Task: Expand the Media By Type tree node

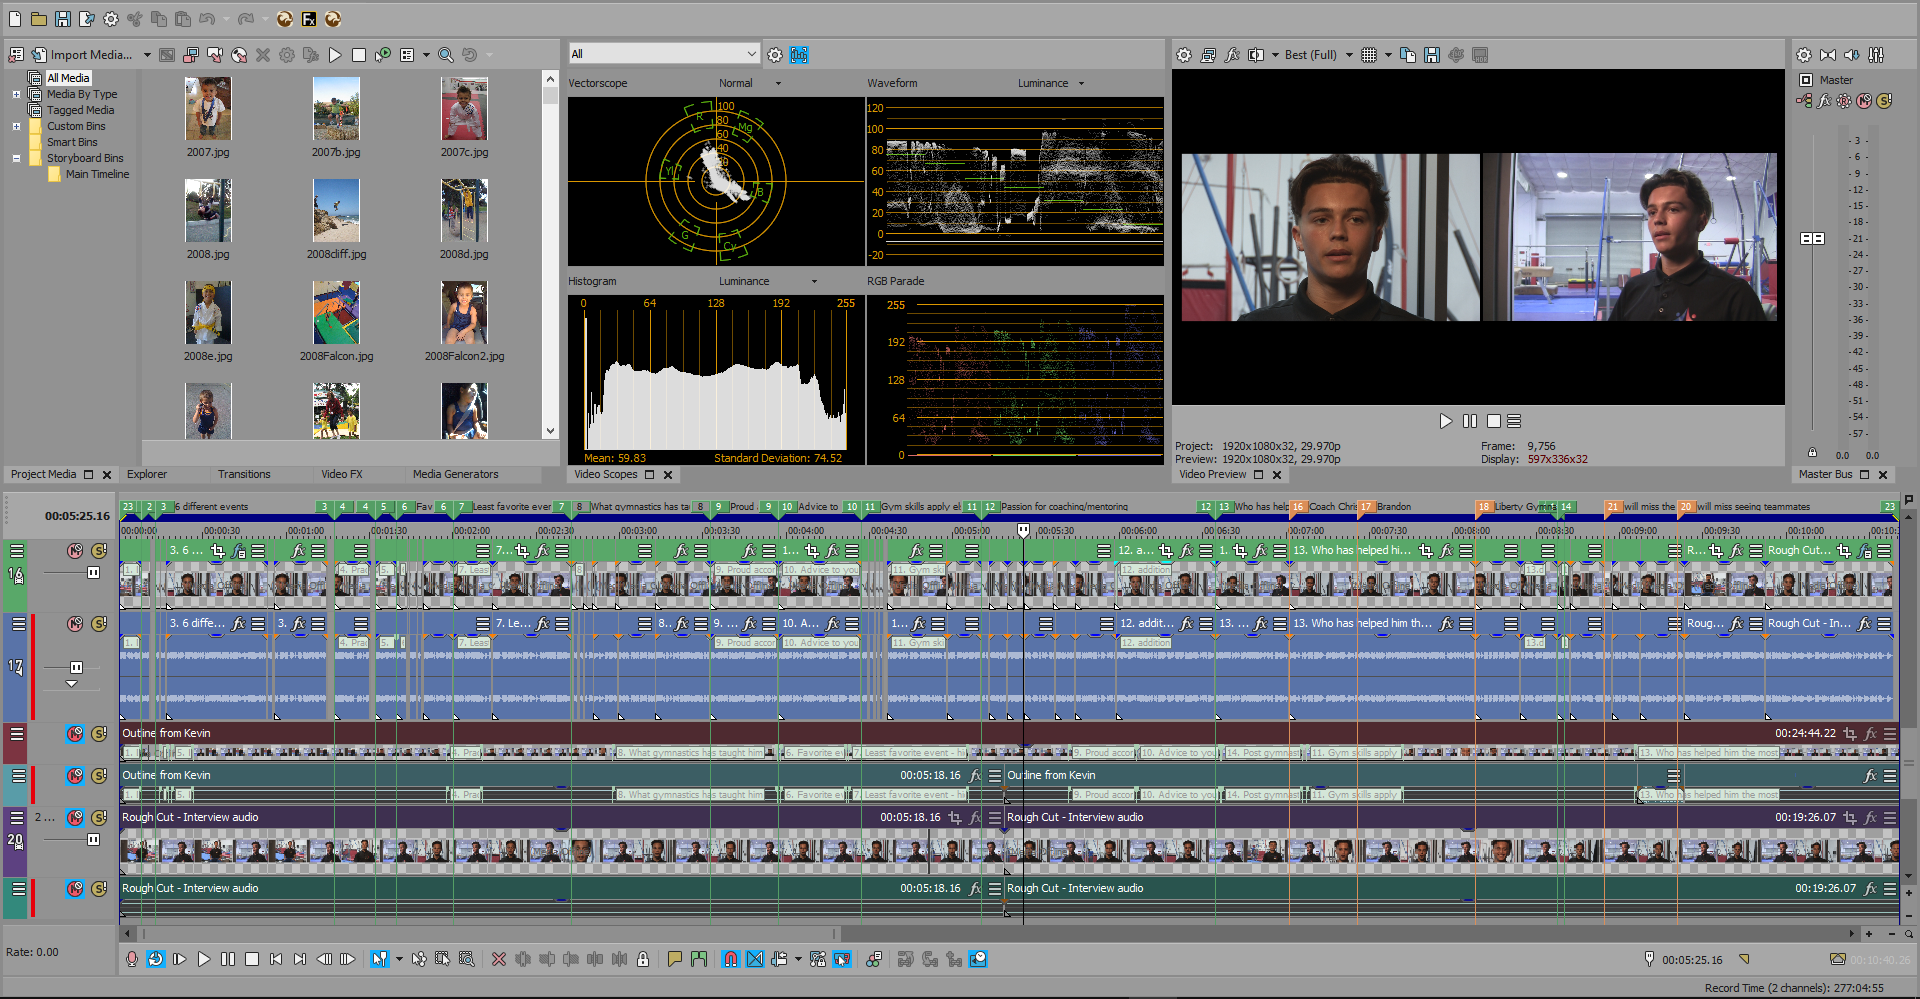Action: coord(16,94)
